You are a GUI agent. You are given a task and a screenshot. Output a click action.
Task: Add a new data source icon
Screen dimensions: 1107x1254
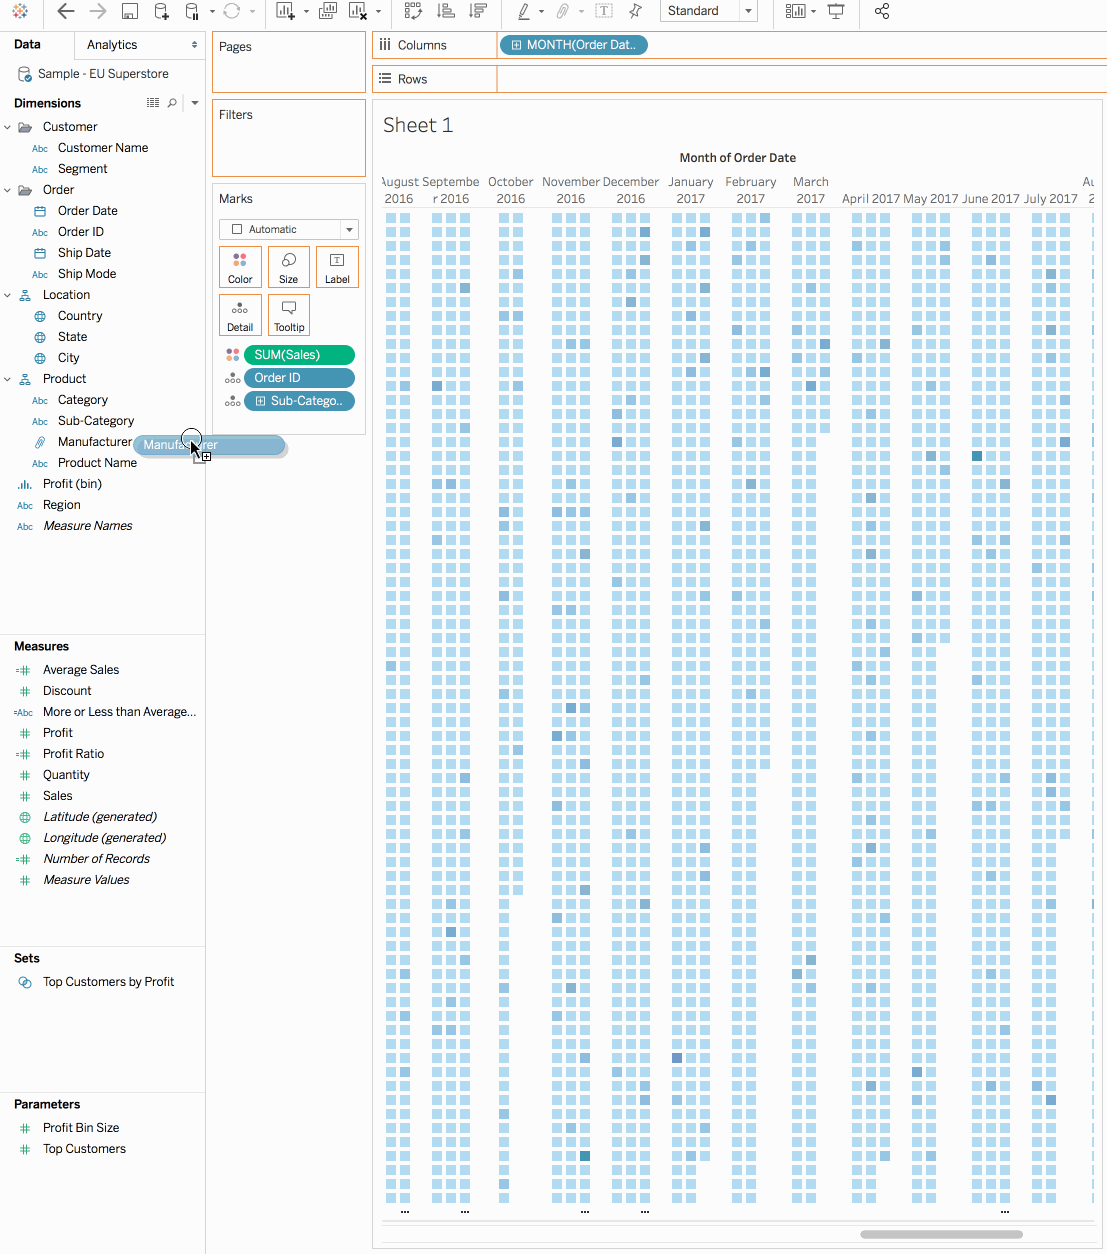click(161, 11)
